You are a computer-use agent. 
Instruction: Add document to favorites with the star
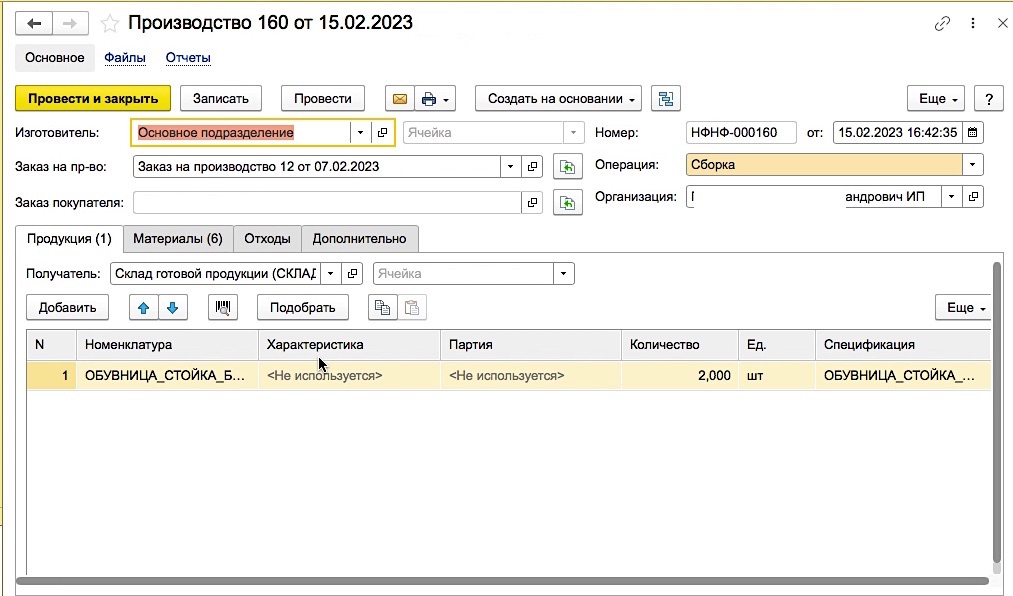tap(110, 24)
